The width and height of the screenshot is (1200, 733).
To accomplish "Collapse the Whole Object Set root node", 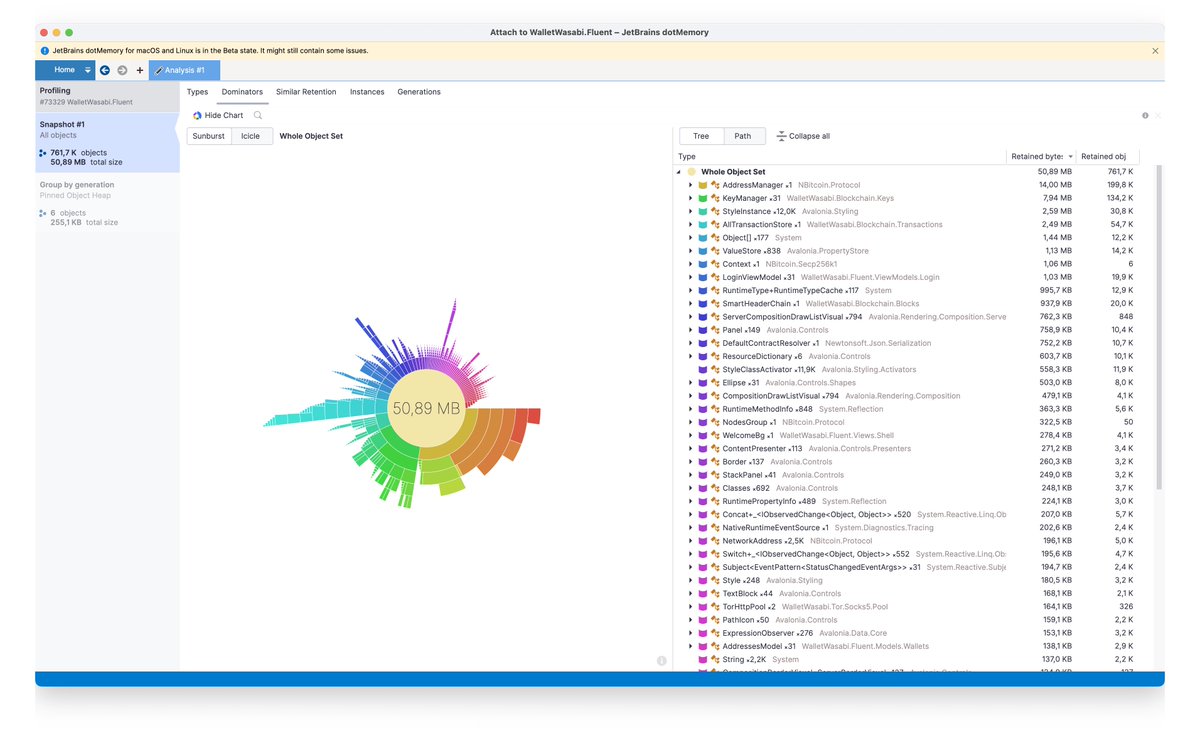I will coord(679,172).
